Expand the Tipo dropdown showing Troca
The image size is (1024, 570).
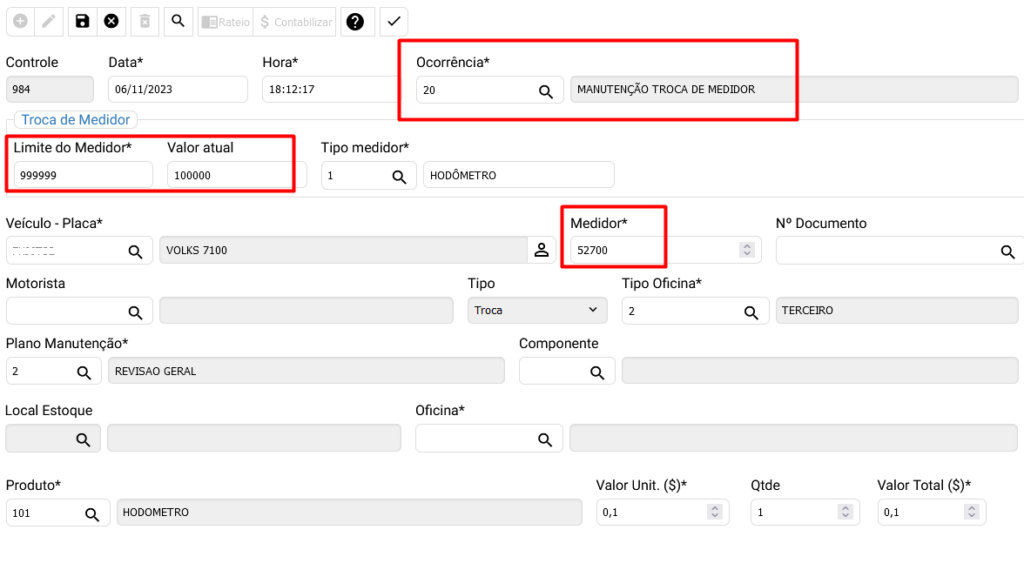coord(537,311)
